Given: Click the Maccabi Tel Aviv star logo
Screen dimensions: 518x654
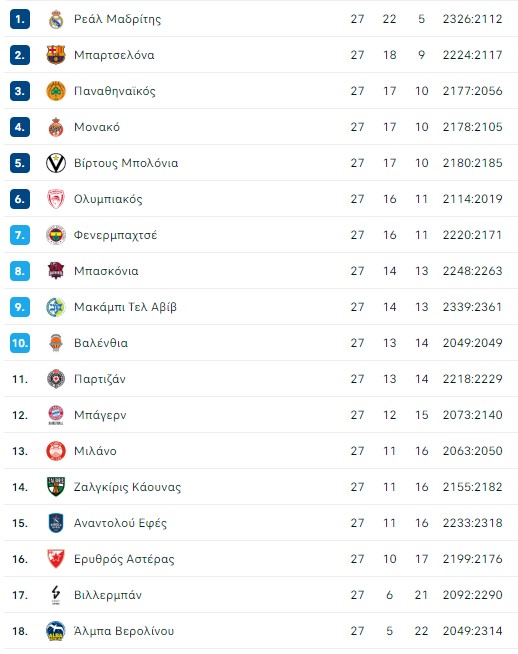Looking at the screenshot, I should [56, 307].
